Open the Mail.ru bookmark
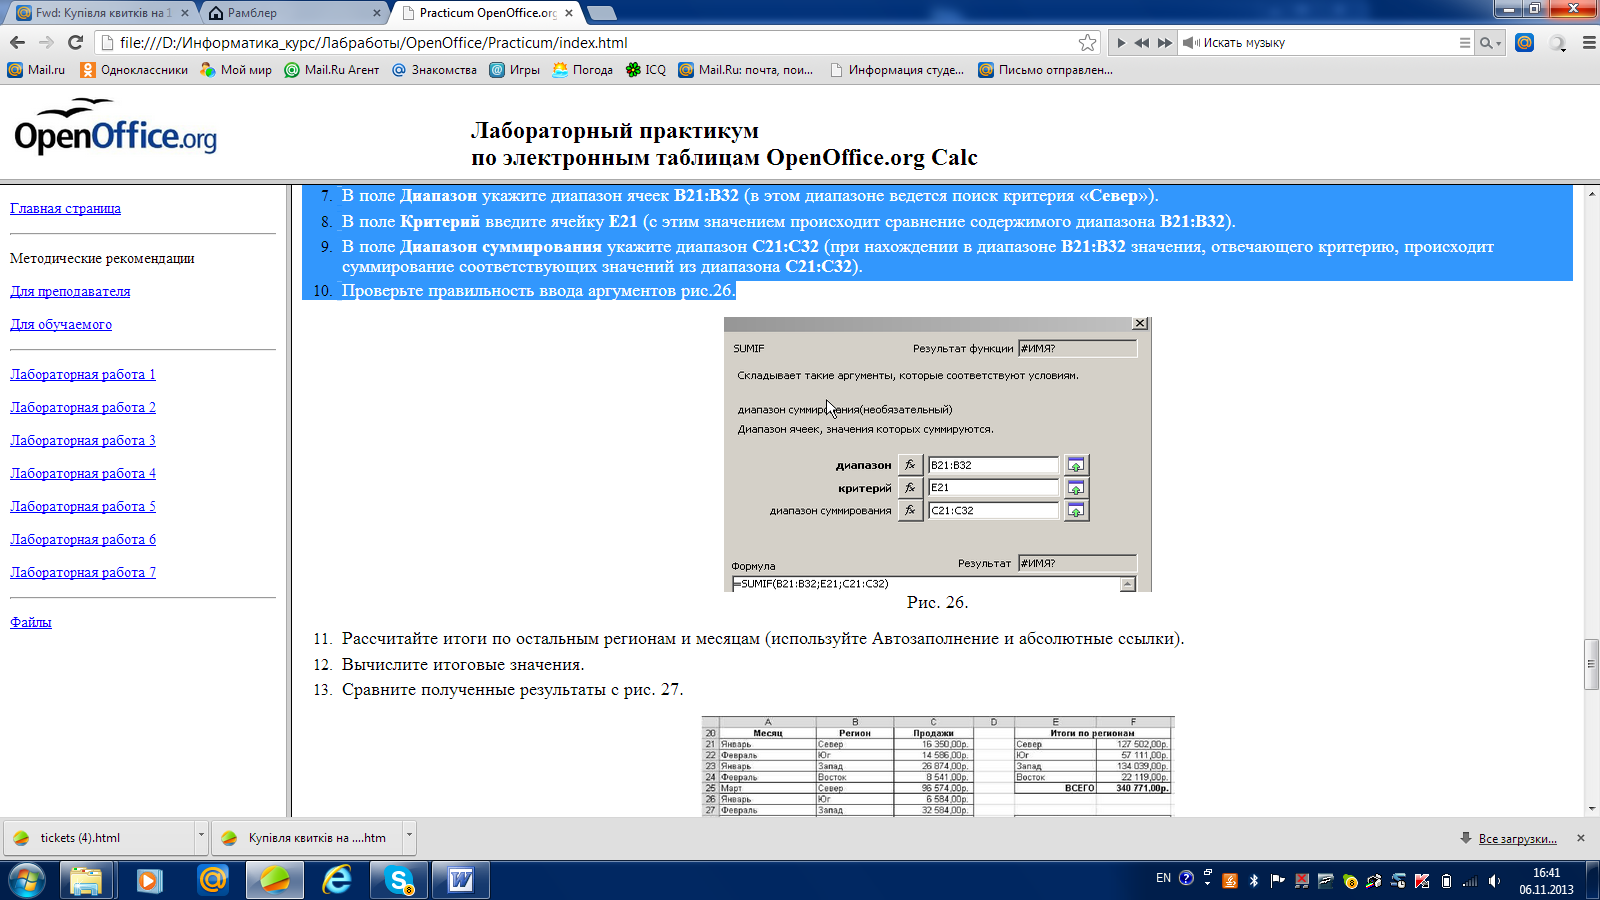1600x900 pixels. click(36, 70)
